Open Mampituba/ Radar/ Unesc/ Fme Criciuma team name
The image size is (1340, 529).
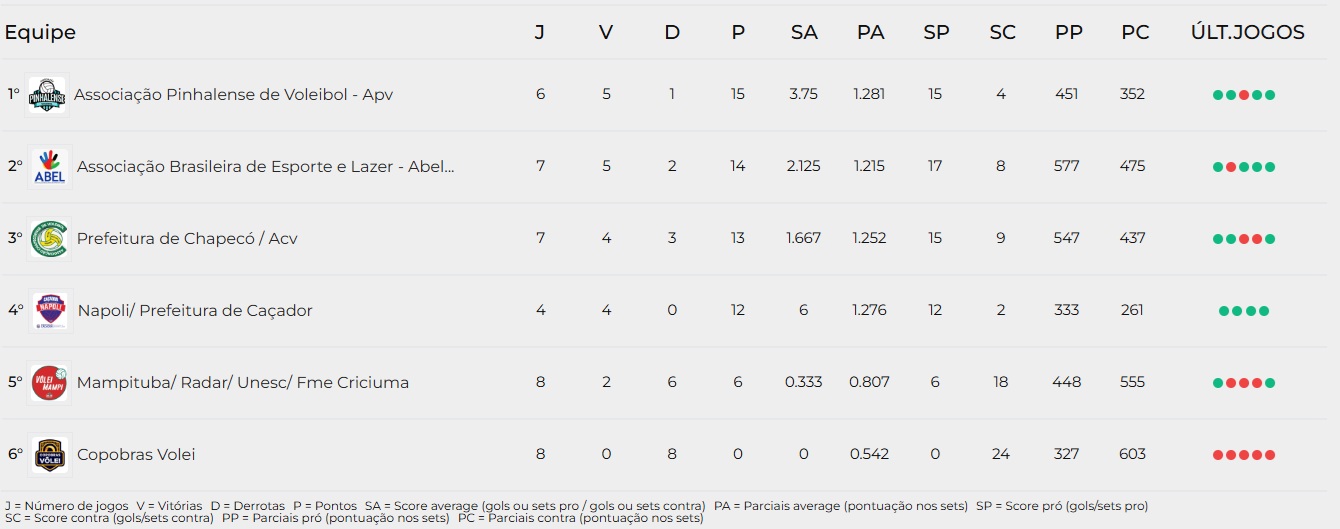(x=243, y=383)
